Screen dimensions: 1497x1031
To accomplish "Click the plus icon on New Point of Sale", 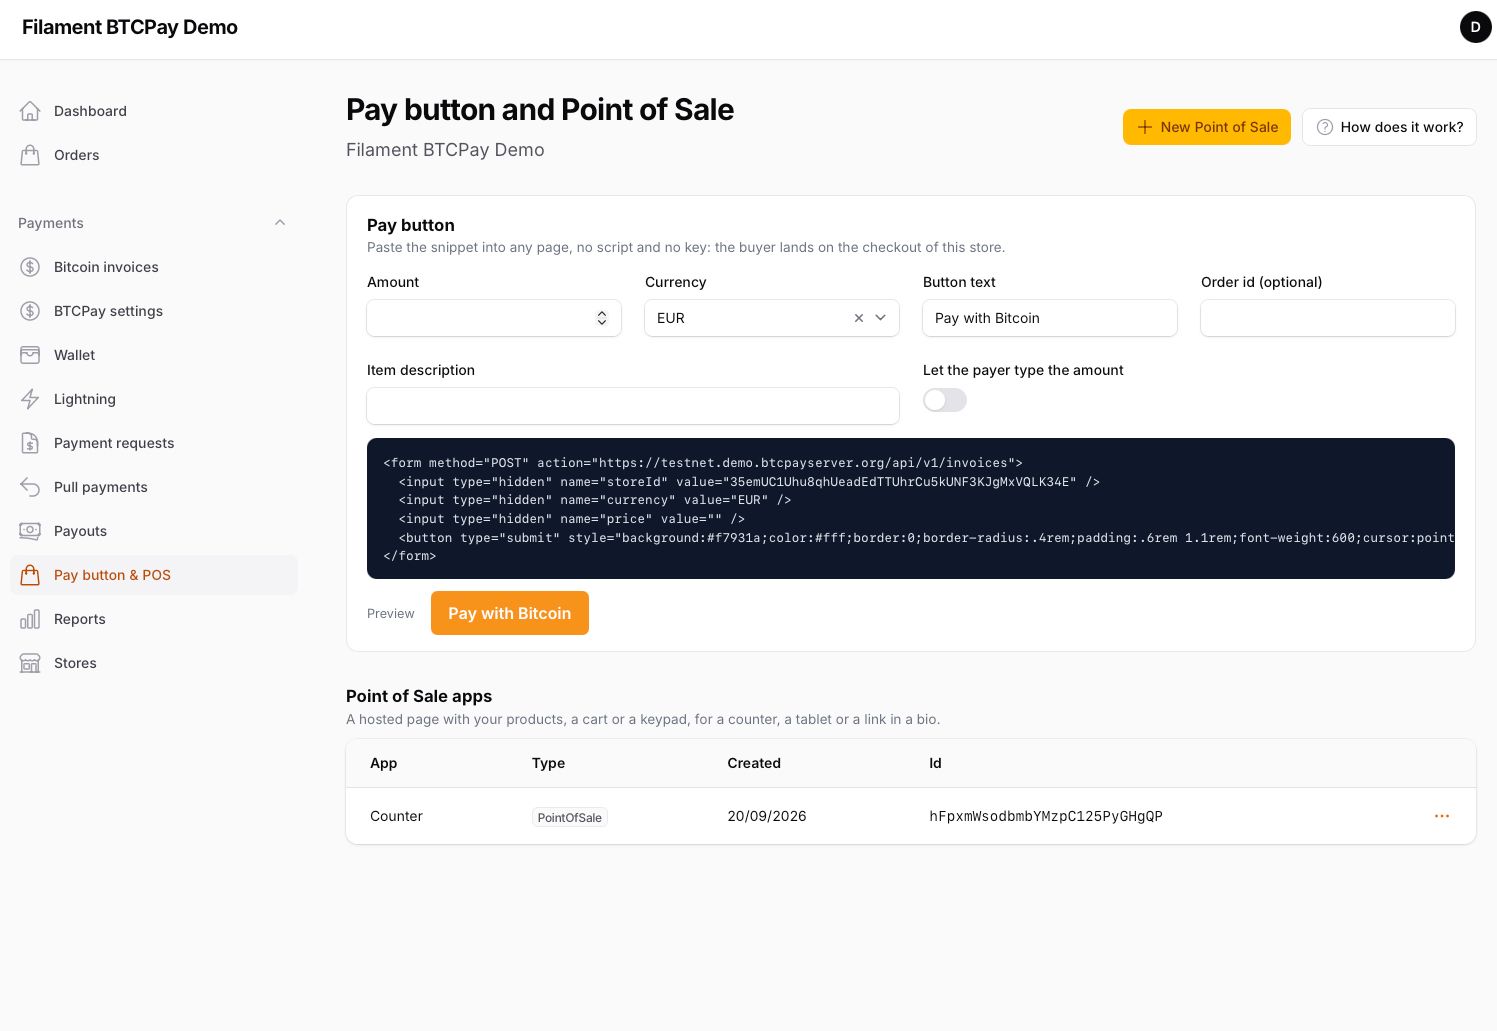I will (x=1145, y=127).
